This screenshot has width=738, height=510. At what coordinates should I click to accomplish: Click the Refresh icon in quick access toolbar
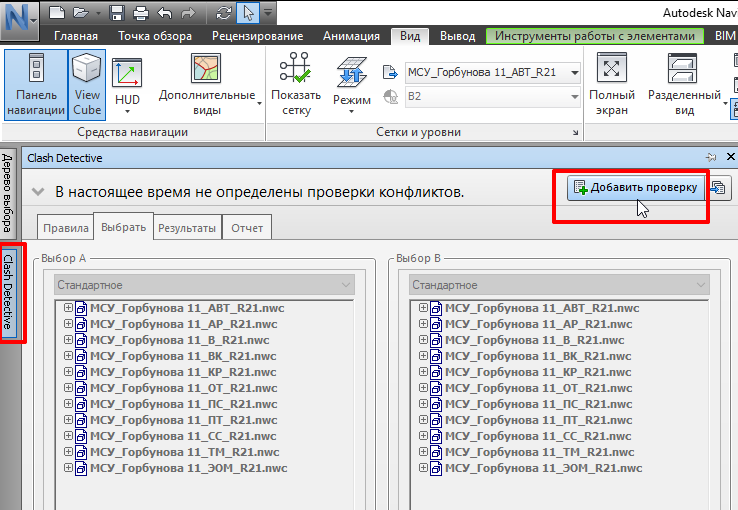coord(224,14)
